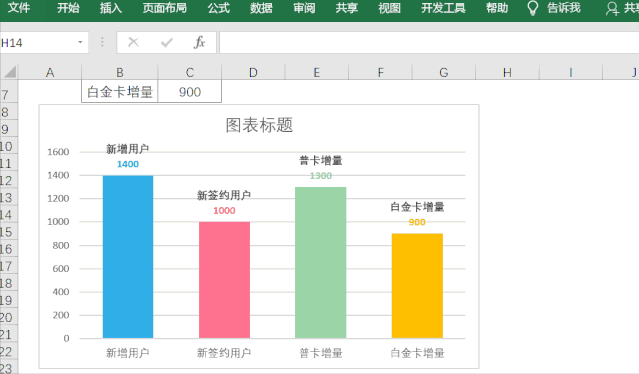Viewport: 639px width, 374px height.
Task: Open the 审阅 tab
Action: coord(304,8)
